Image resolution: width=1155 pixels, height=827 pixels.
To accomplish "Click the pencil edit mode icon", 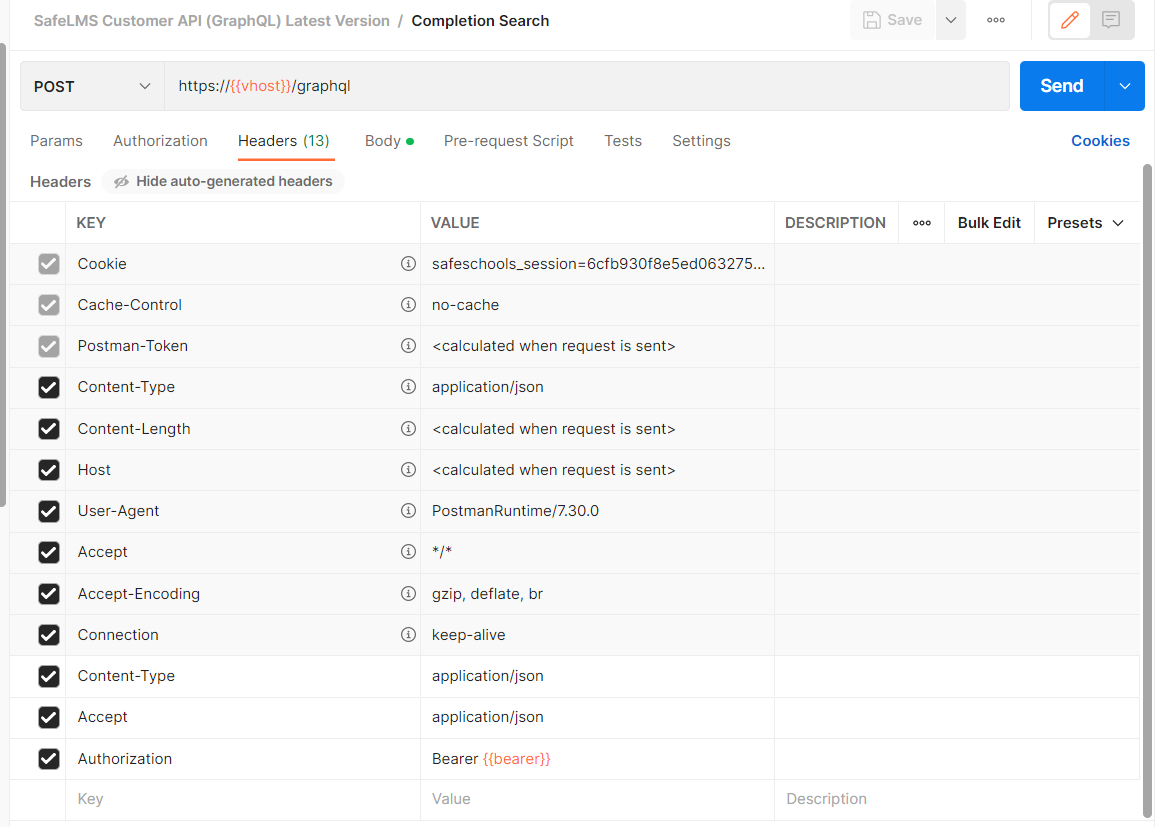I will [1069, 20].
